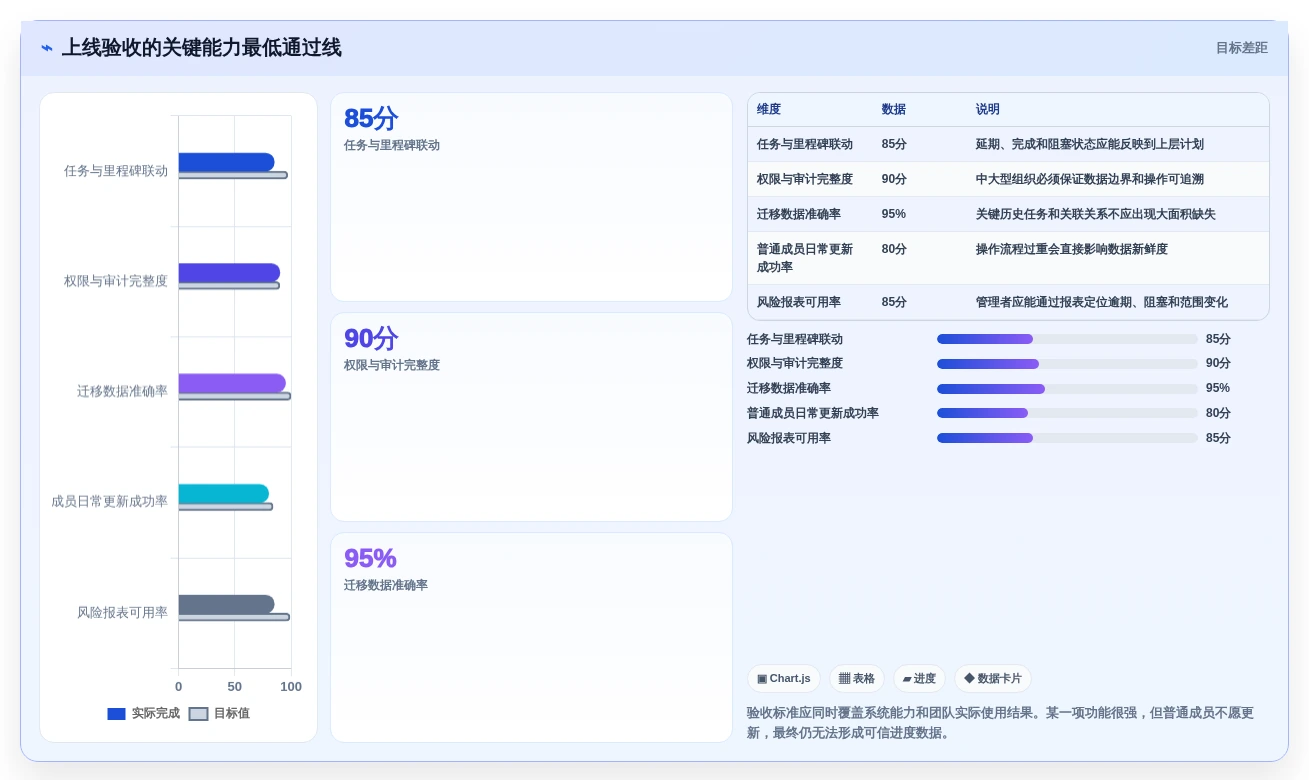Viewport: 1309px width, 780px height.
Task: Click the 风险报表可用率 progress bar
Action: coord(1067,438)
